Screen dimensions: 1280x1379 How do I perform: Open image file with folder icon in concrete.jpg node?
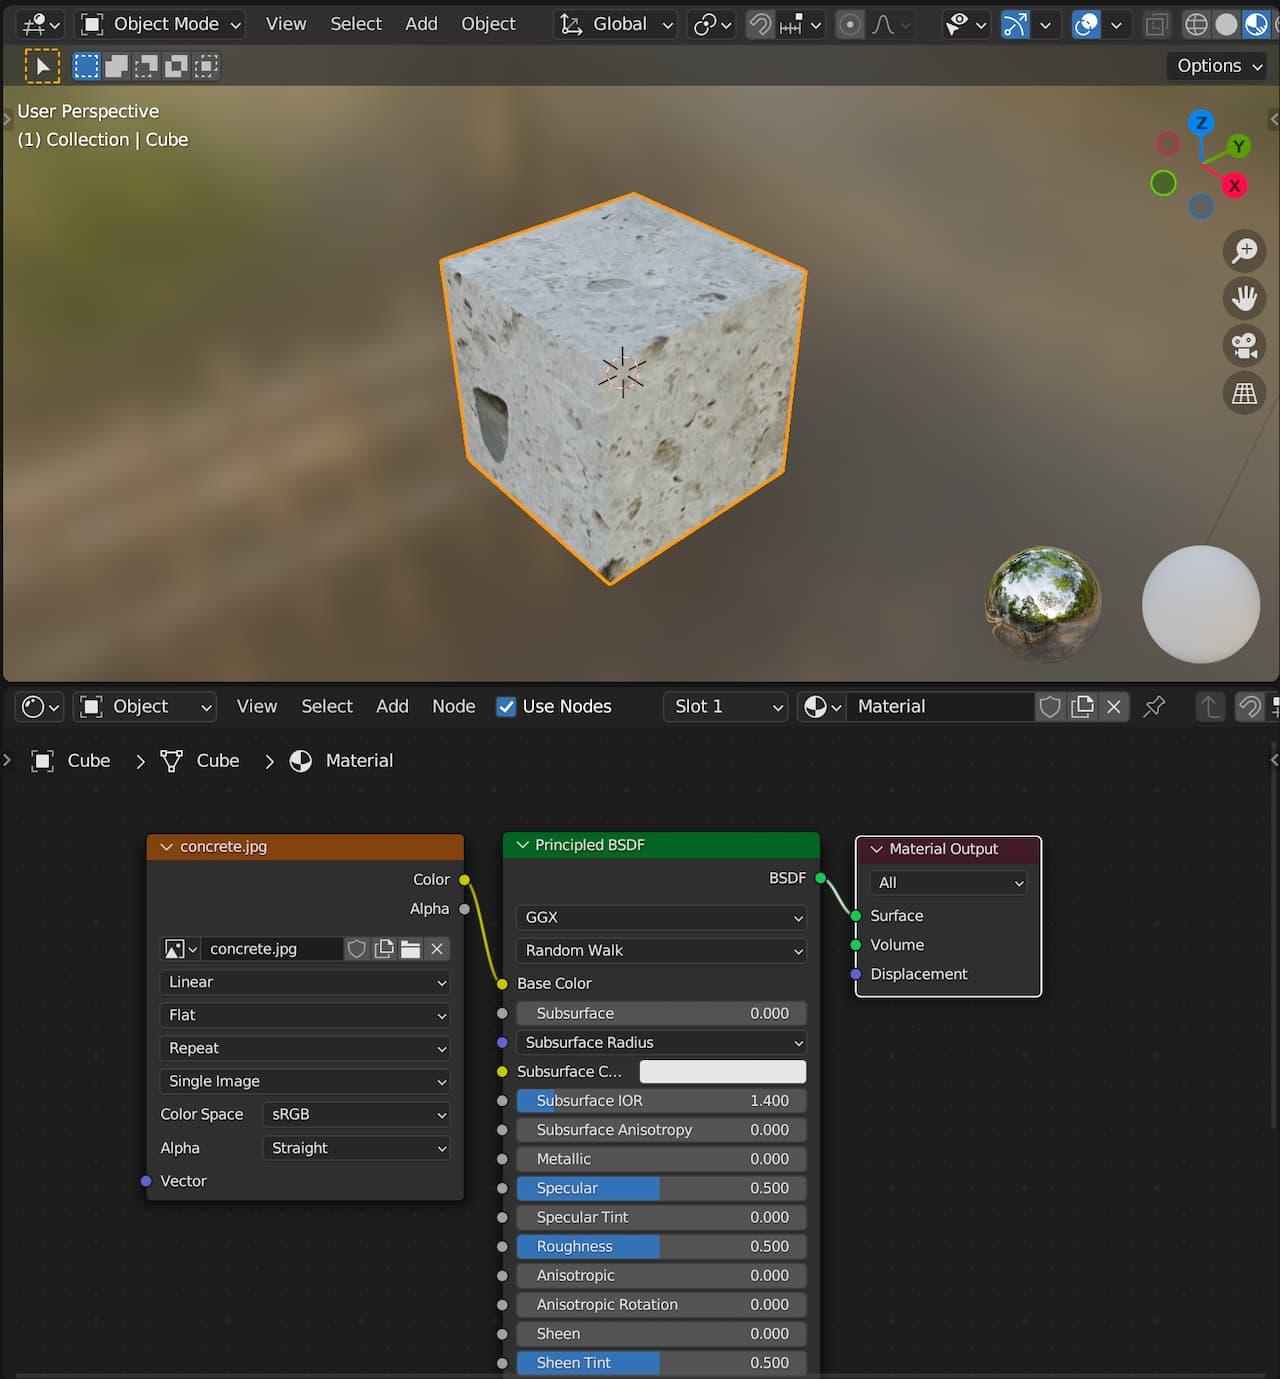410,949
